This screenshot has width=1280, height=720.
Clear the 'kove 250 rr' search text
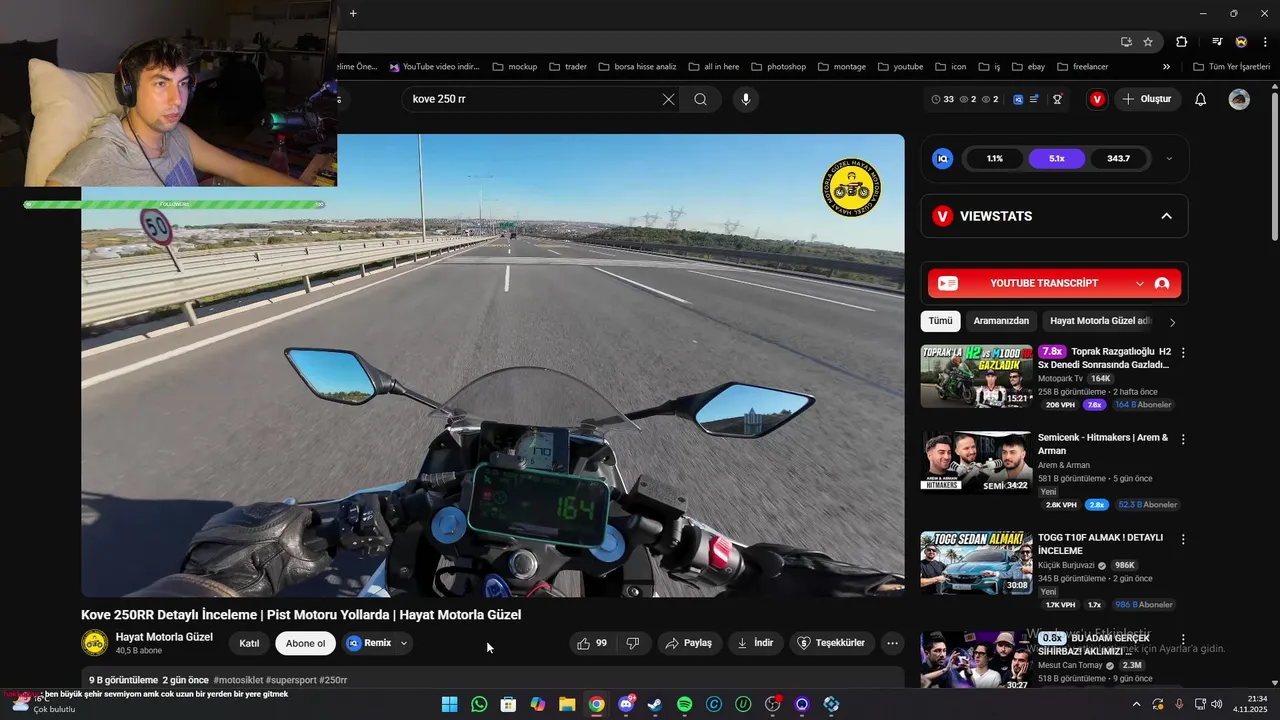[x=668, y=99]
